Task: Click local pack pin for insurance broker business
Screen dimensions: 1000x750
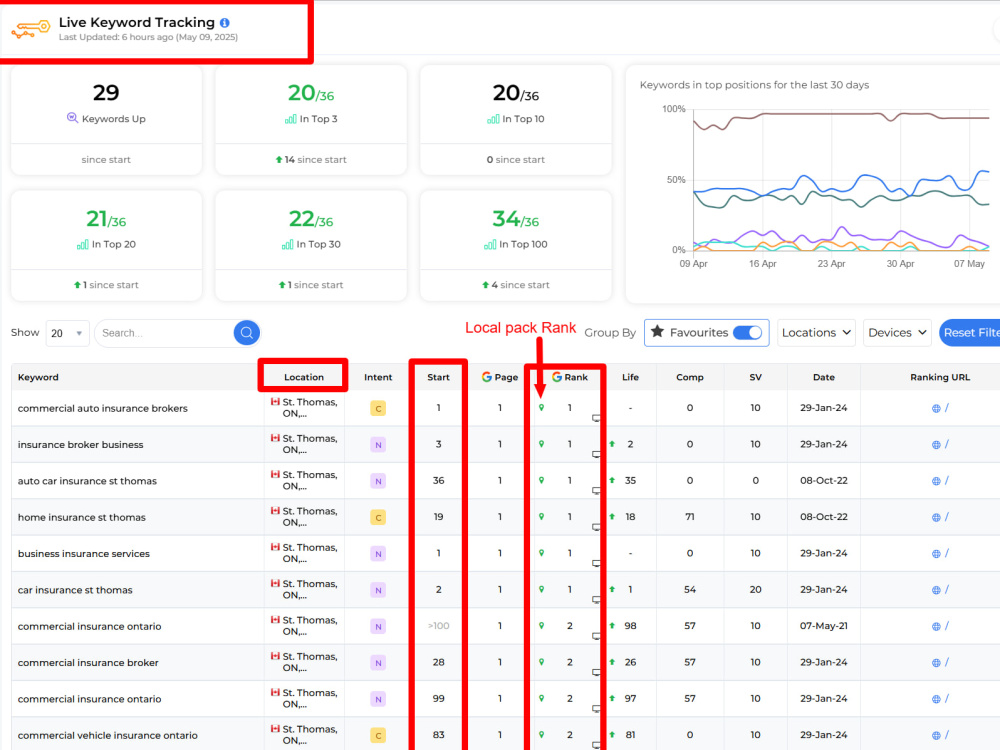Action: (541, 444)
